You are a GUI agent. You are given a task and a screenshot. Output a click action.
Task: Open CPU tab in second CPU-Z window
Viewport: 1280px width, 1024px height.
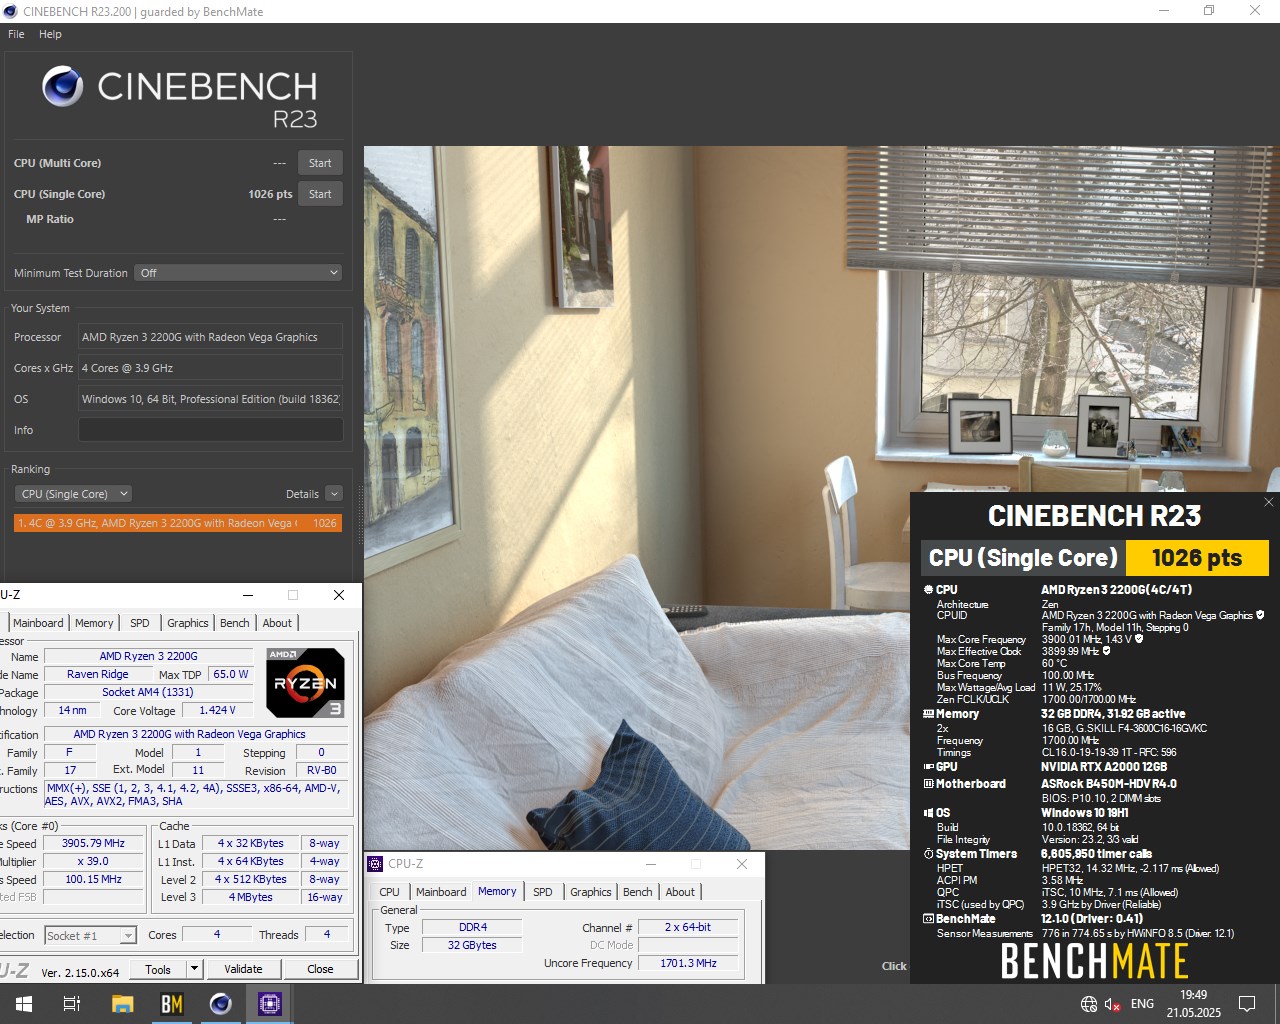click(389, 892)
